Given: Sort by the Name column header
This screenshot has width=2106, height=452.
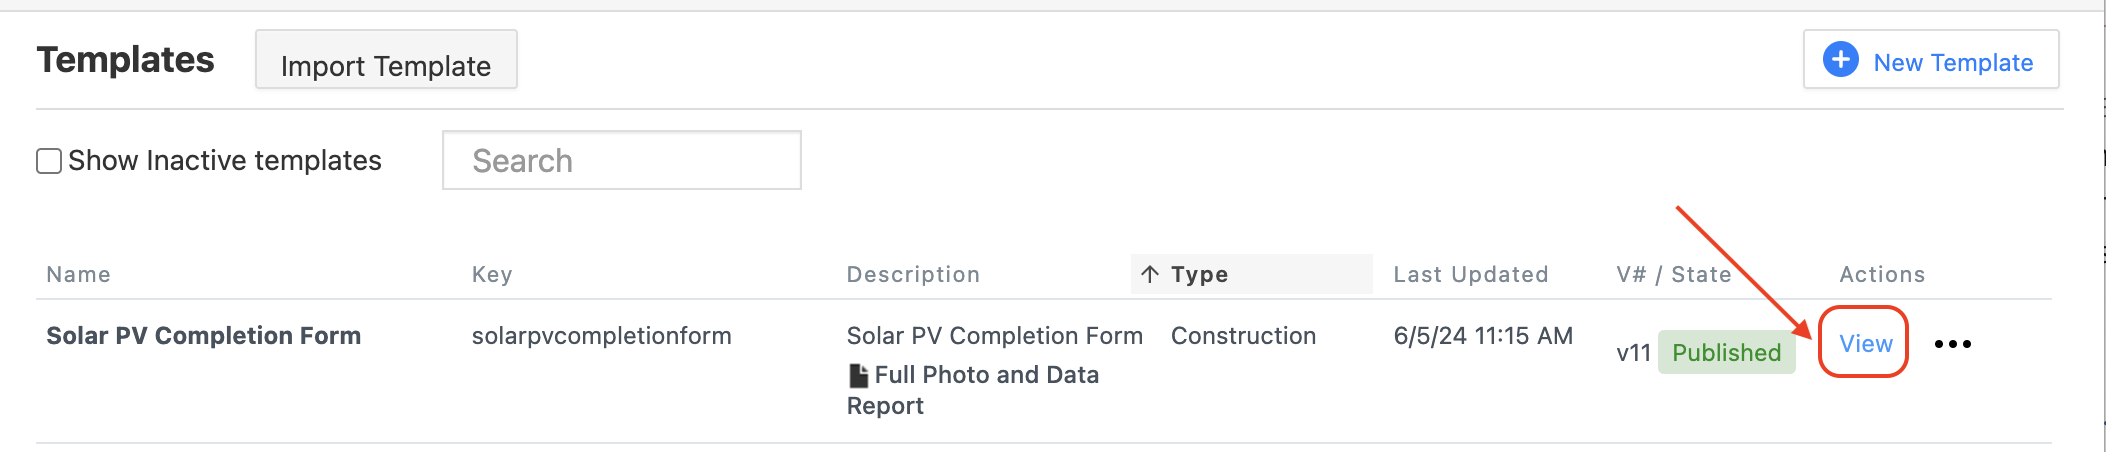Looking at the screenshot, I should [x=79, y=274].
